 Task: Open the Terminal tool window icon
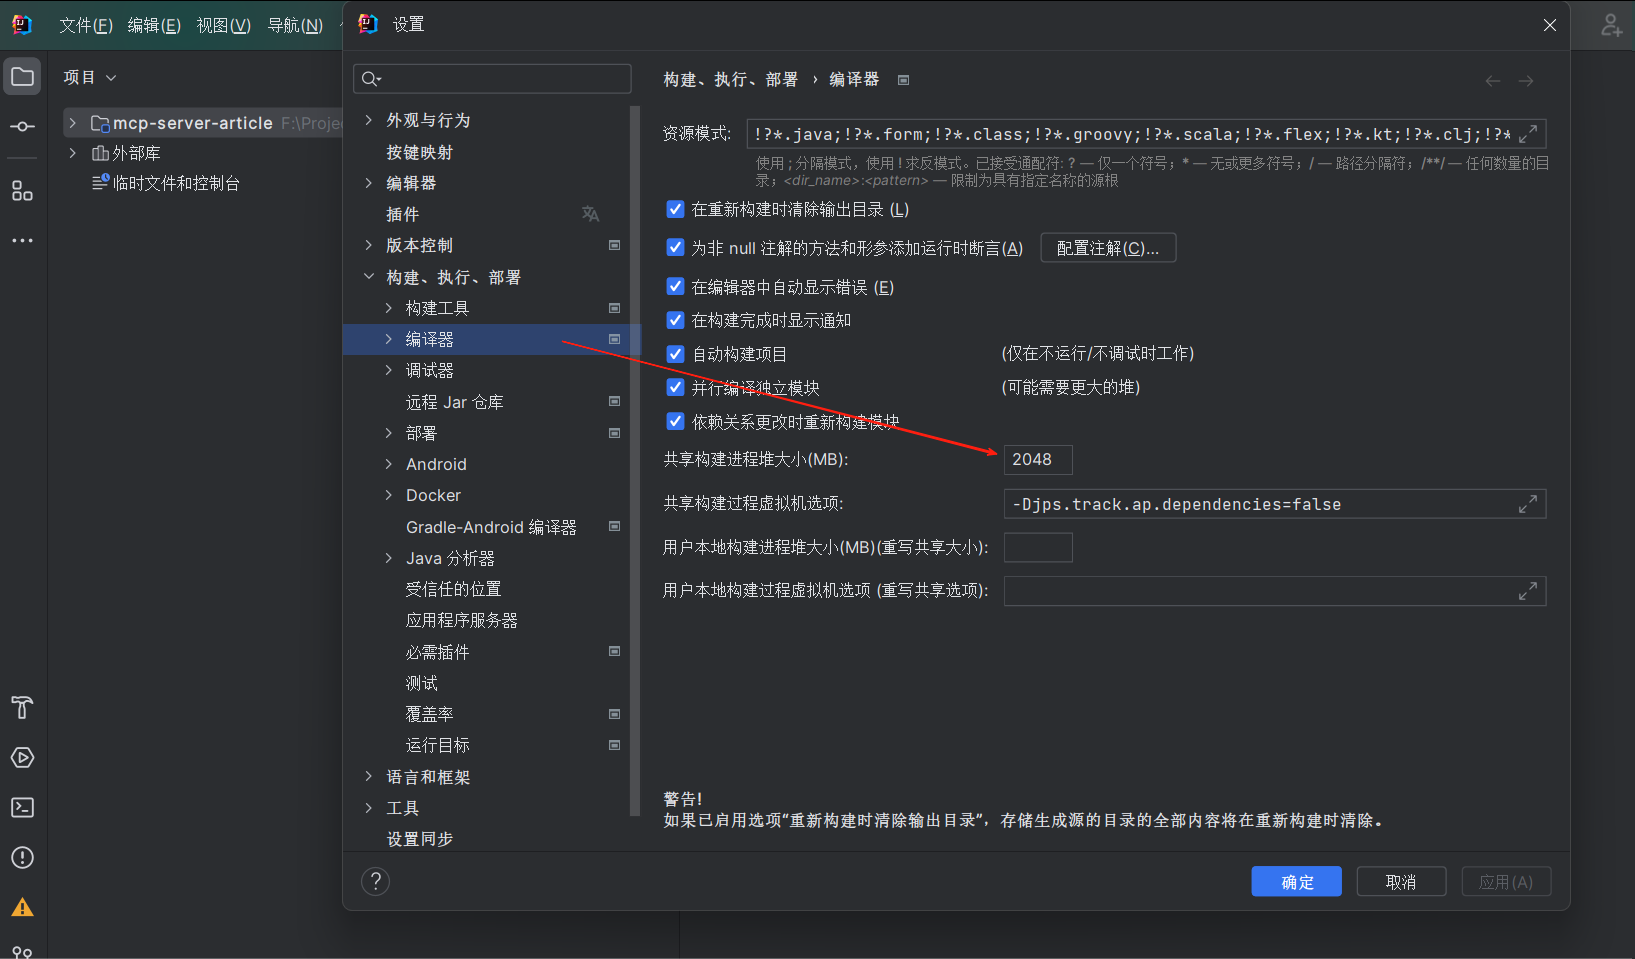tap(22, 808)
